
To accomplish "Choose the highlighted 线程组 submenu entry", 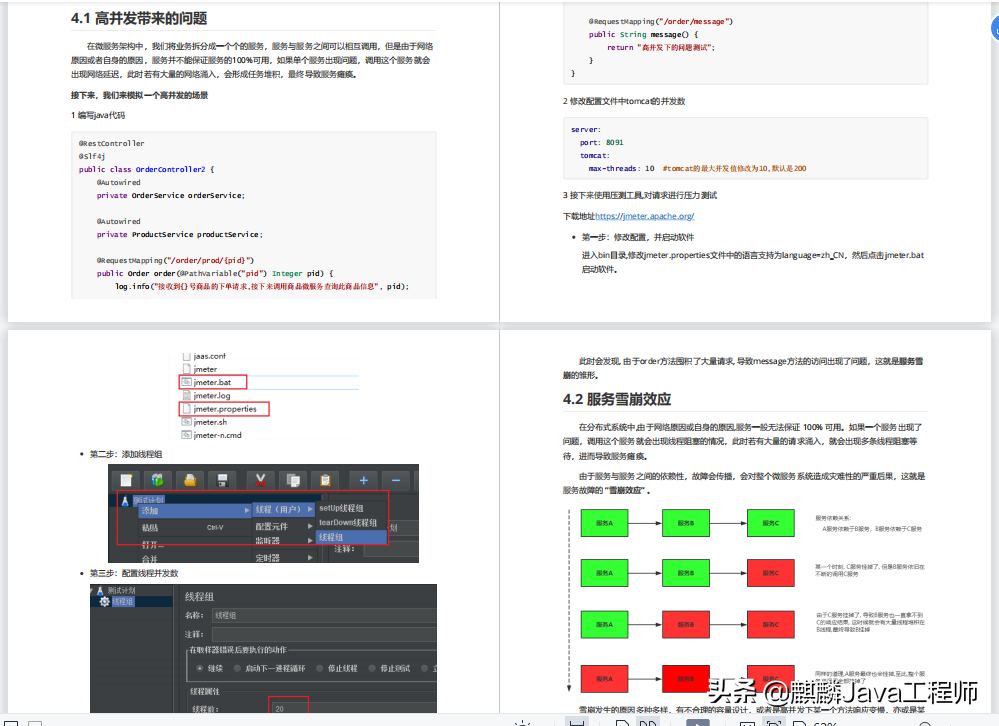I will coord(352,537).
